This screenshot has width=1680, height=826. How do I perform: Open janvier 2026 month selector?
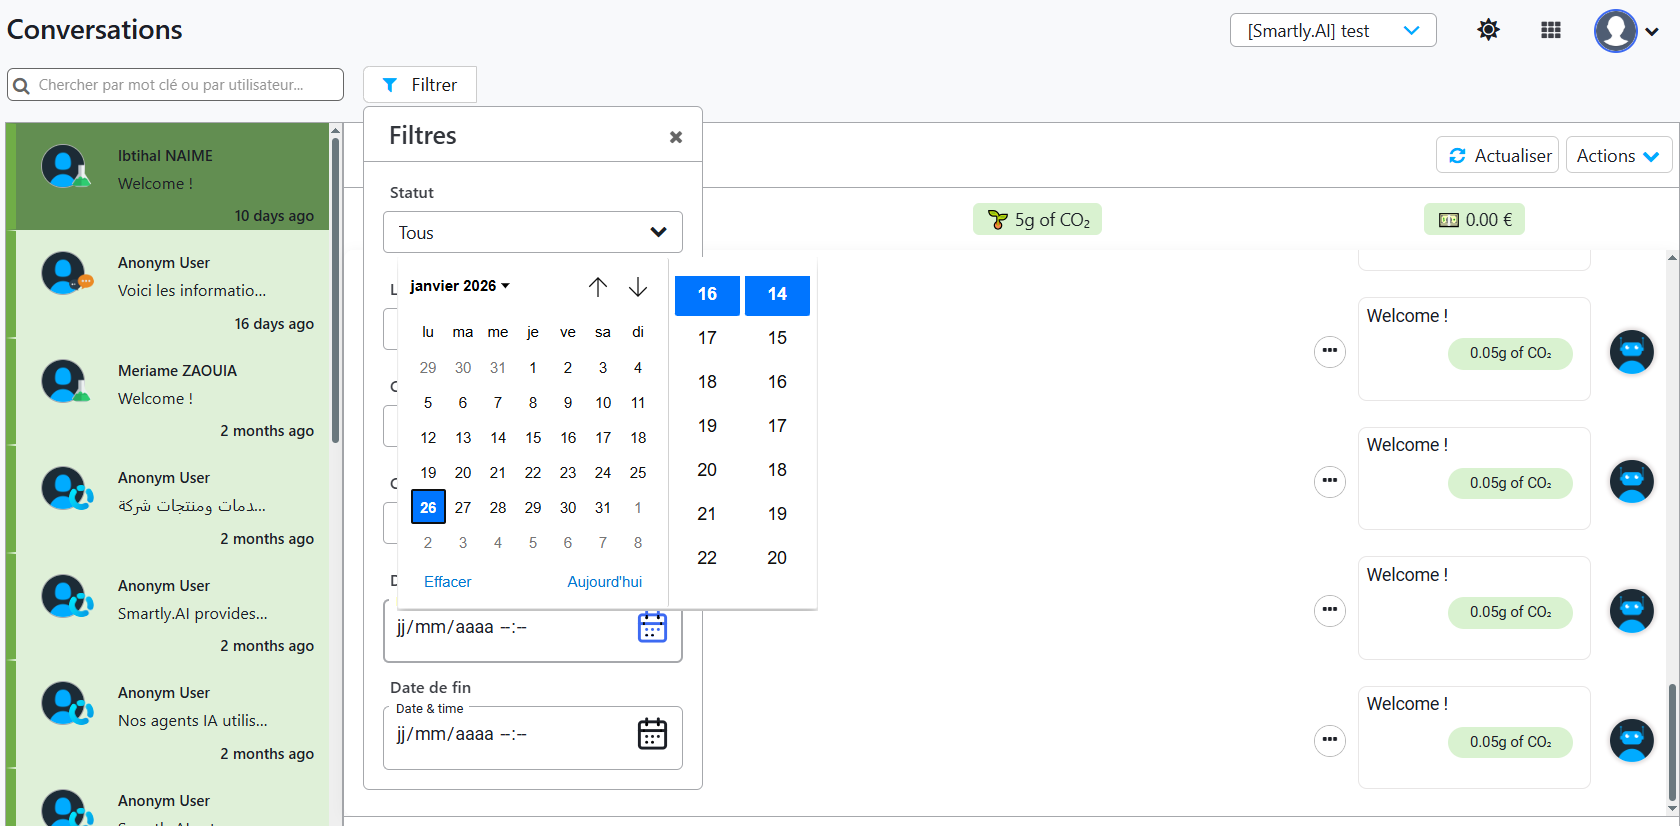click(460, 286)
